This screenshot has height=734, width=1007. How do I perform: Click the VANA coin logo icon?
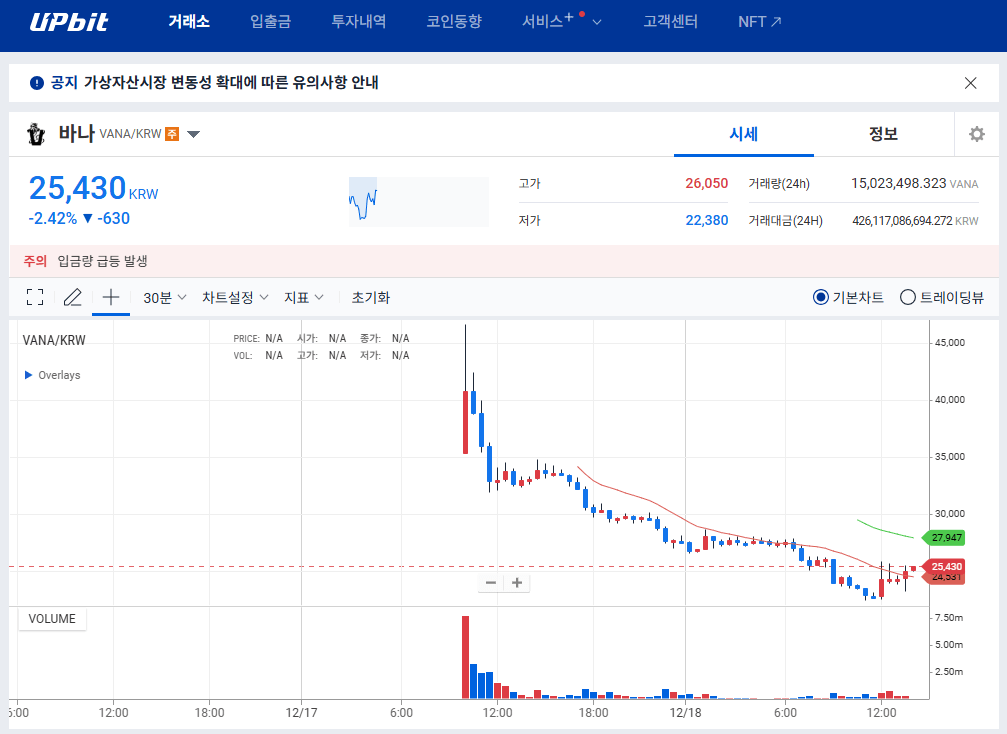36,134
